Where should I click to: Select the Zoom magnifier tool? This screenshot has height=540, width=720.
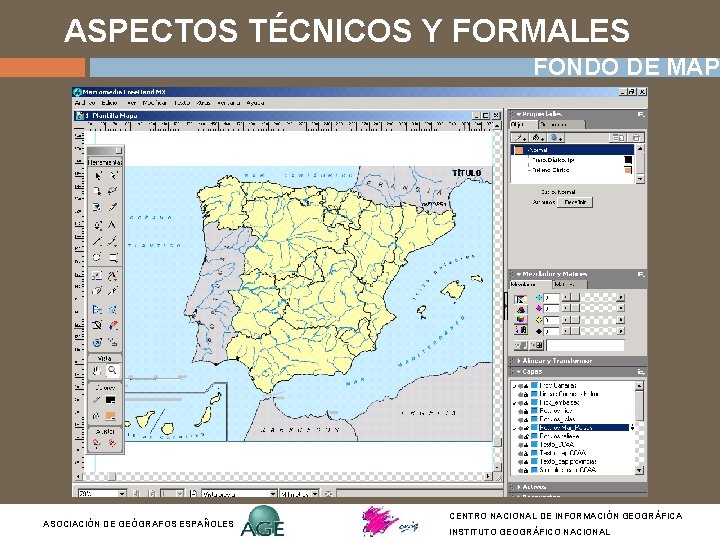112,371
